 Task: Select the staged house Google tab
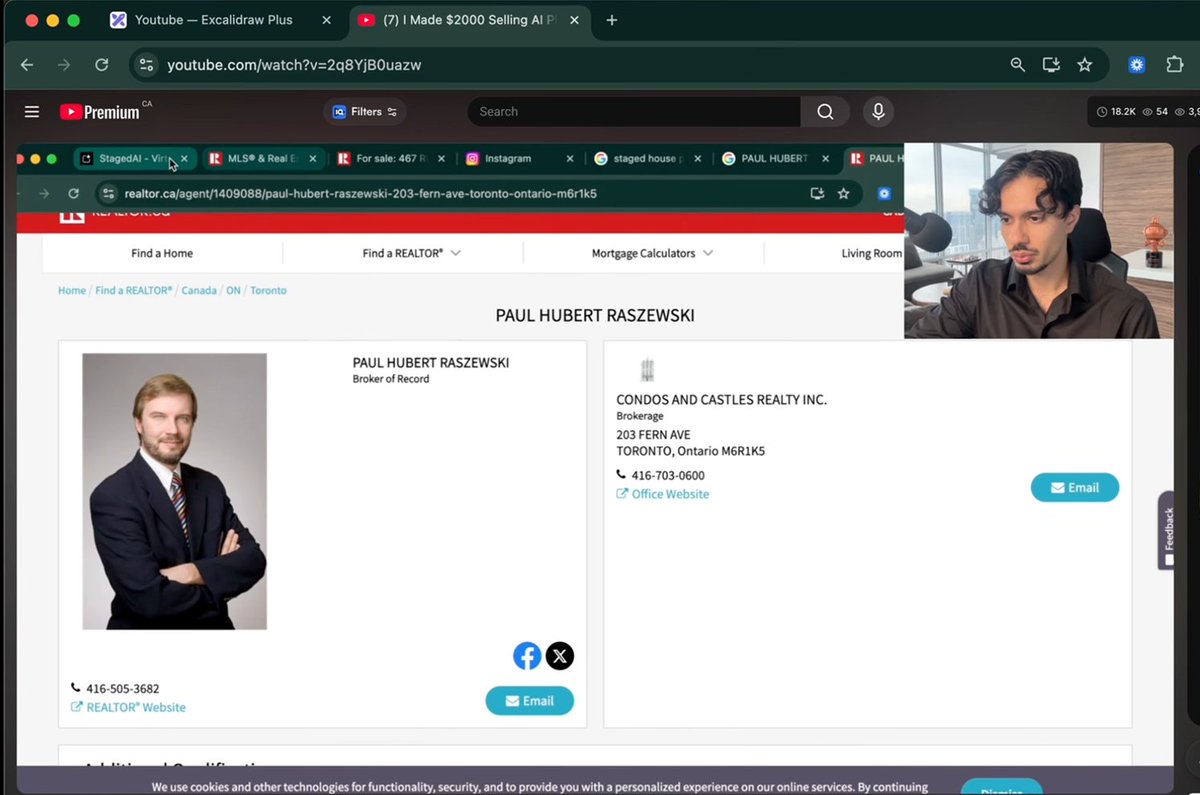point(649,158)
